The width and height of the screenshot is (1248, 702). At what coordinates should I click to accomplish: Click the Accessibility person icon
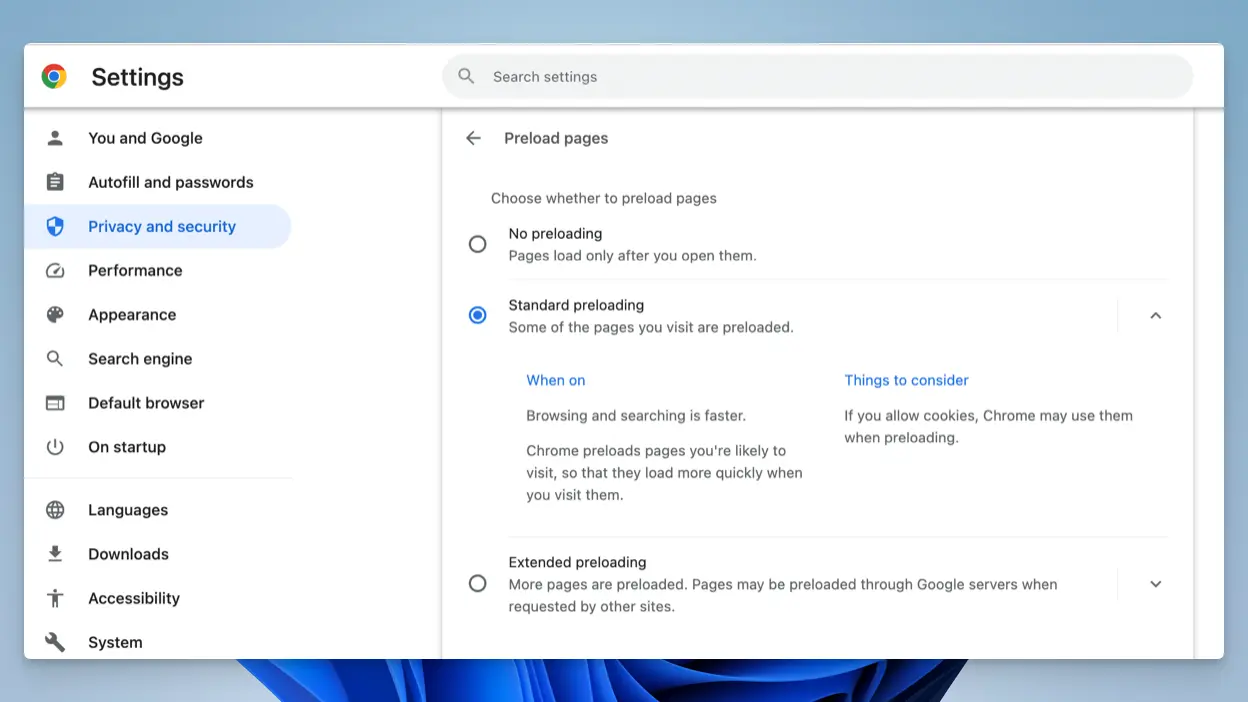point(55,598)
